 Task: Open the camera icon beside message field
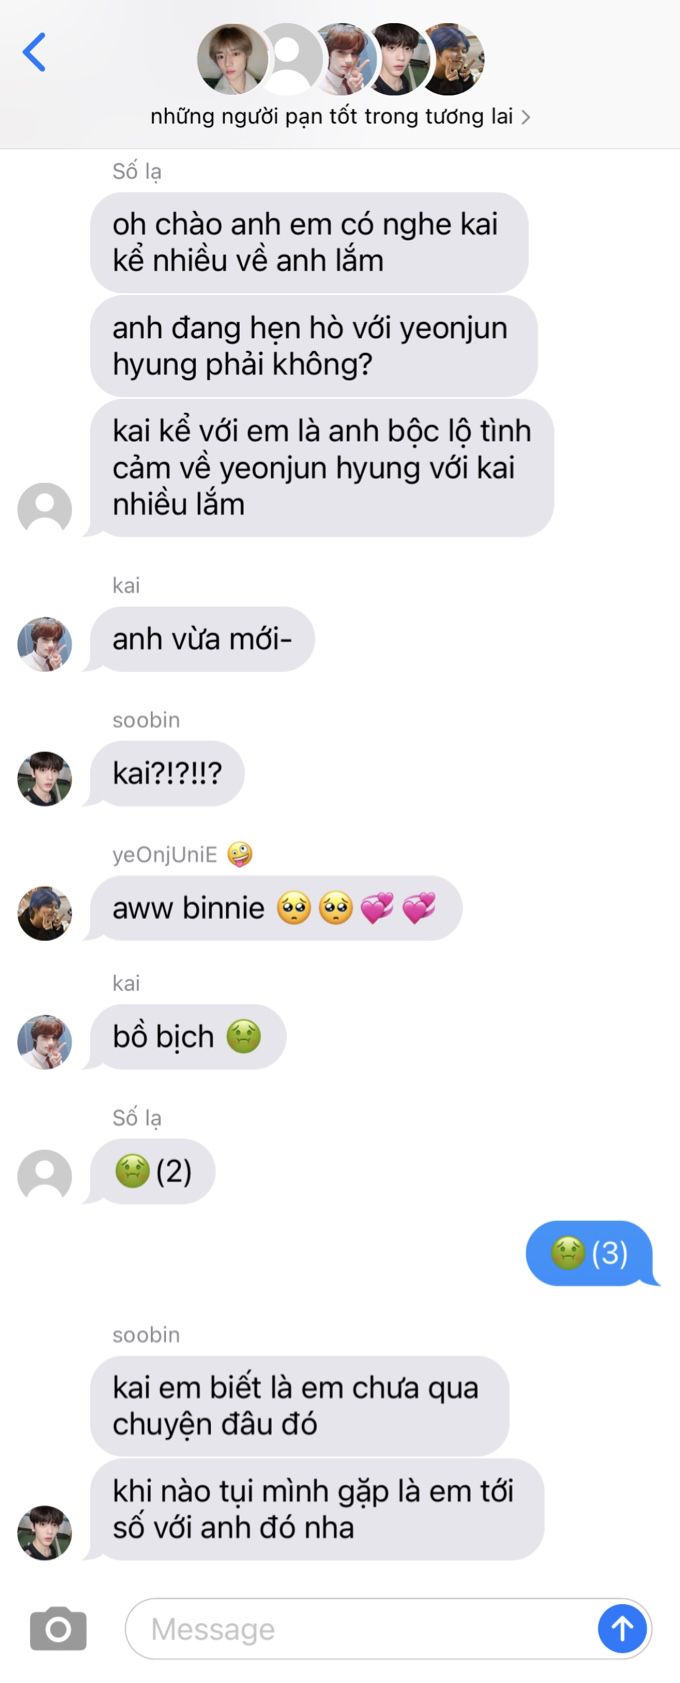(x=58, y=1629)
